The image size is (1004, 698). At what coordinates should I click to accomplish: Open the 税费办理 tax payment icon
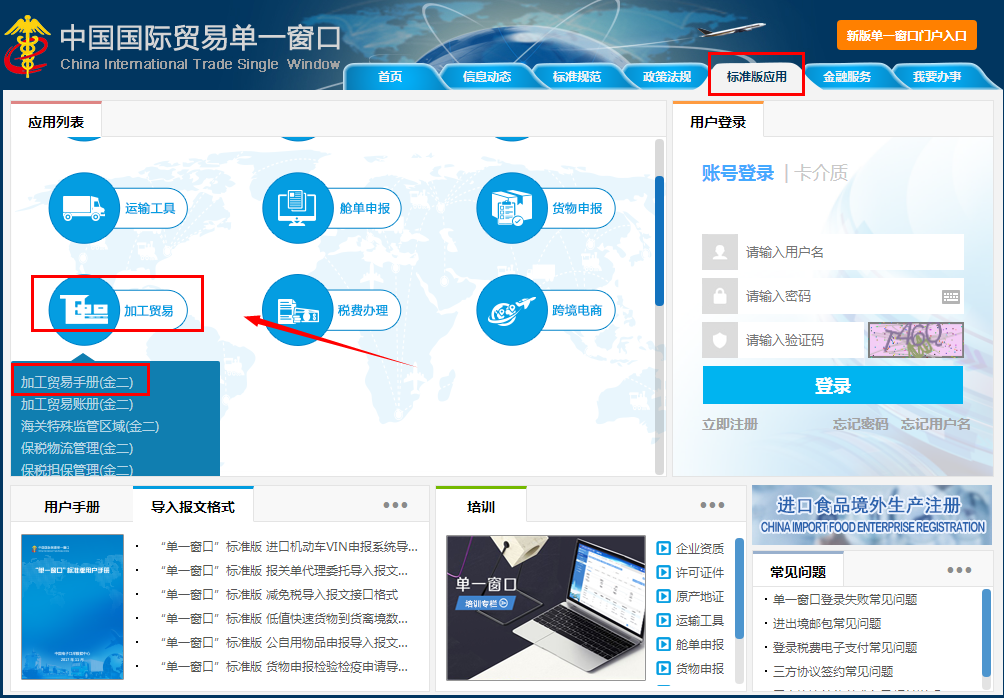(x=298, y=310)
